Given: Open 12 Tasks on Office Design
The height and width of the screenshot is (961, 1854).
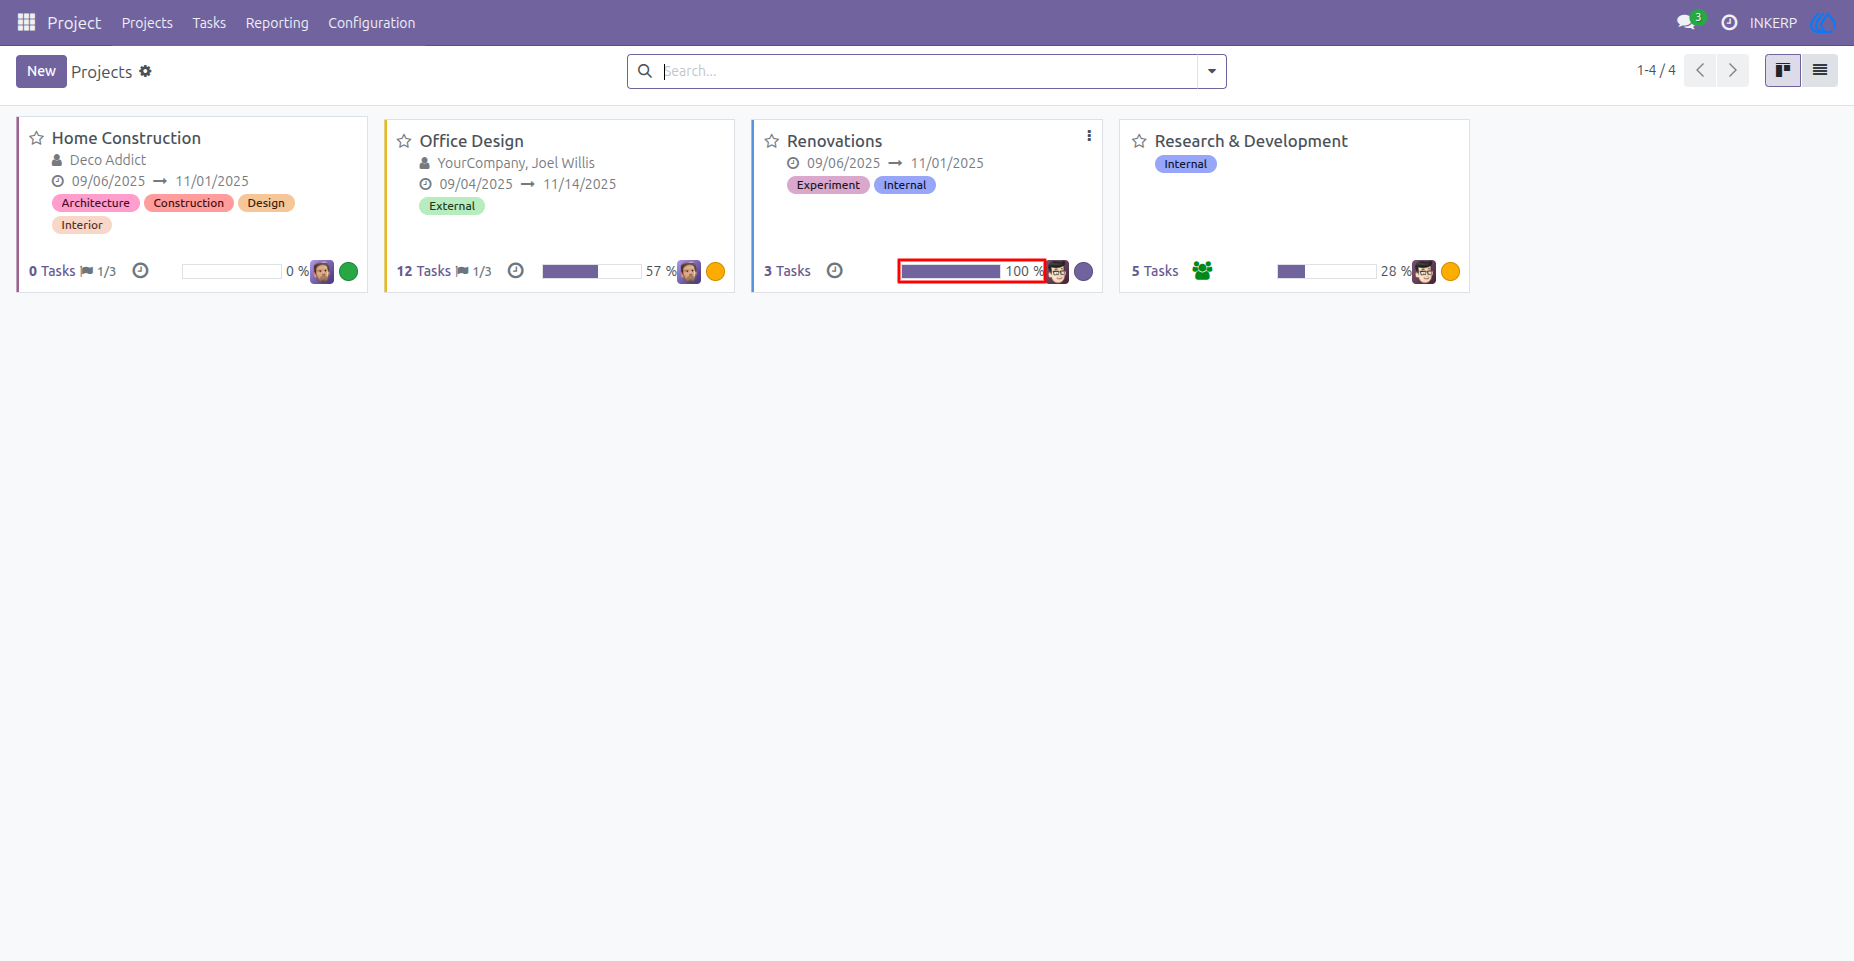Looking at the screenshot, I should click(424, 271).
